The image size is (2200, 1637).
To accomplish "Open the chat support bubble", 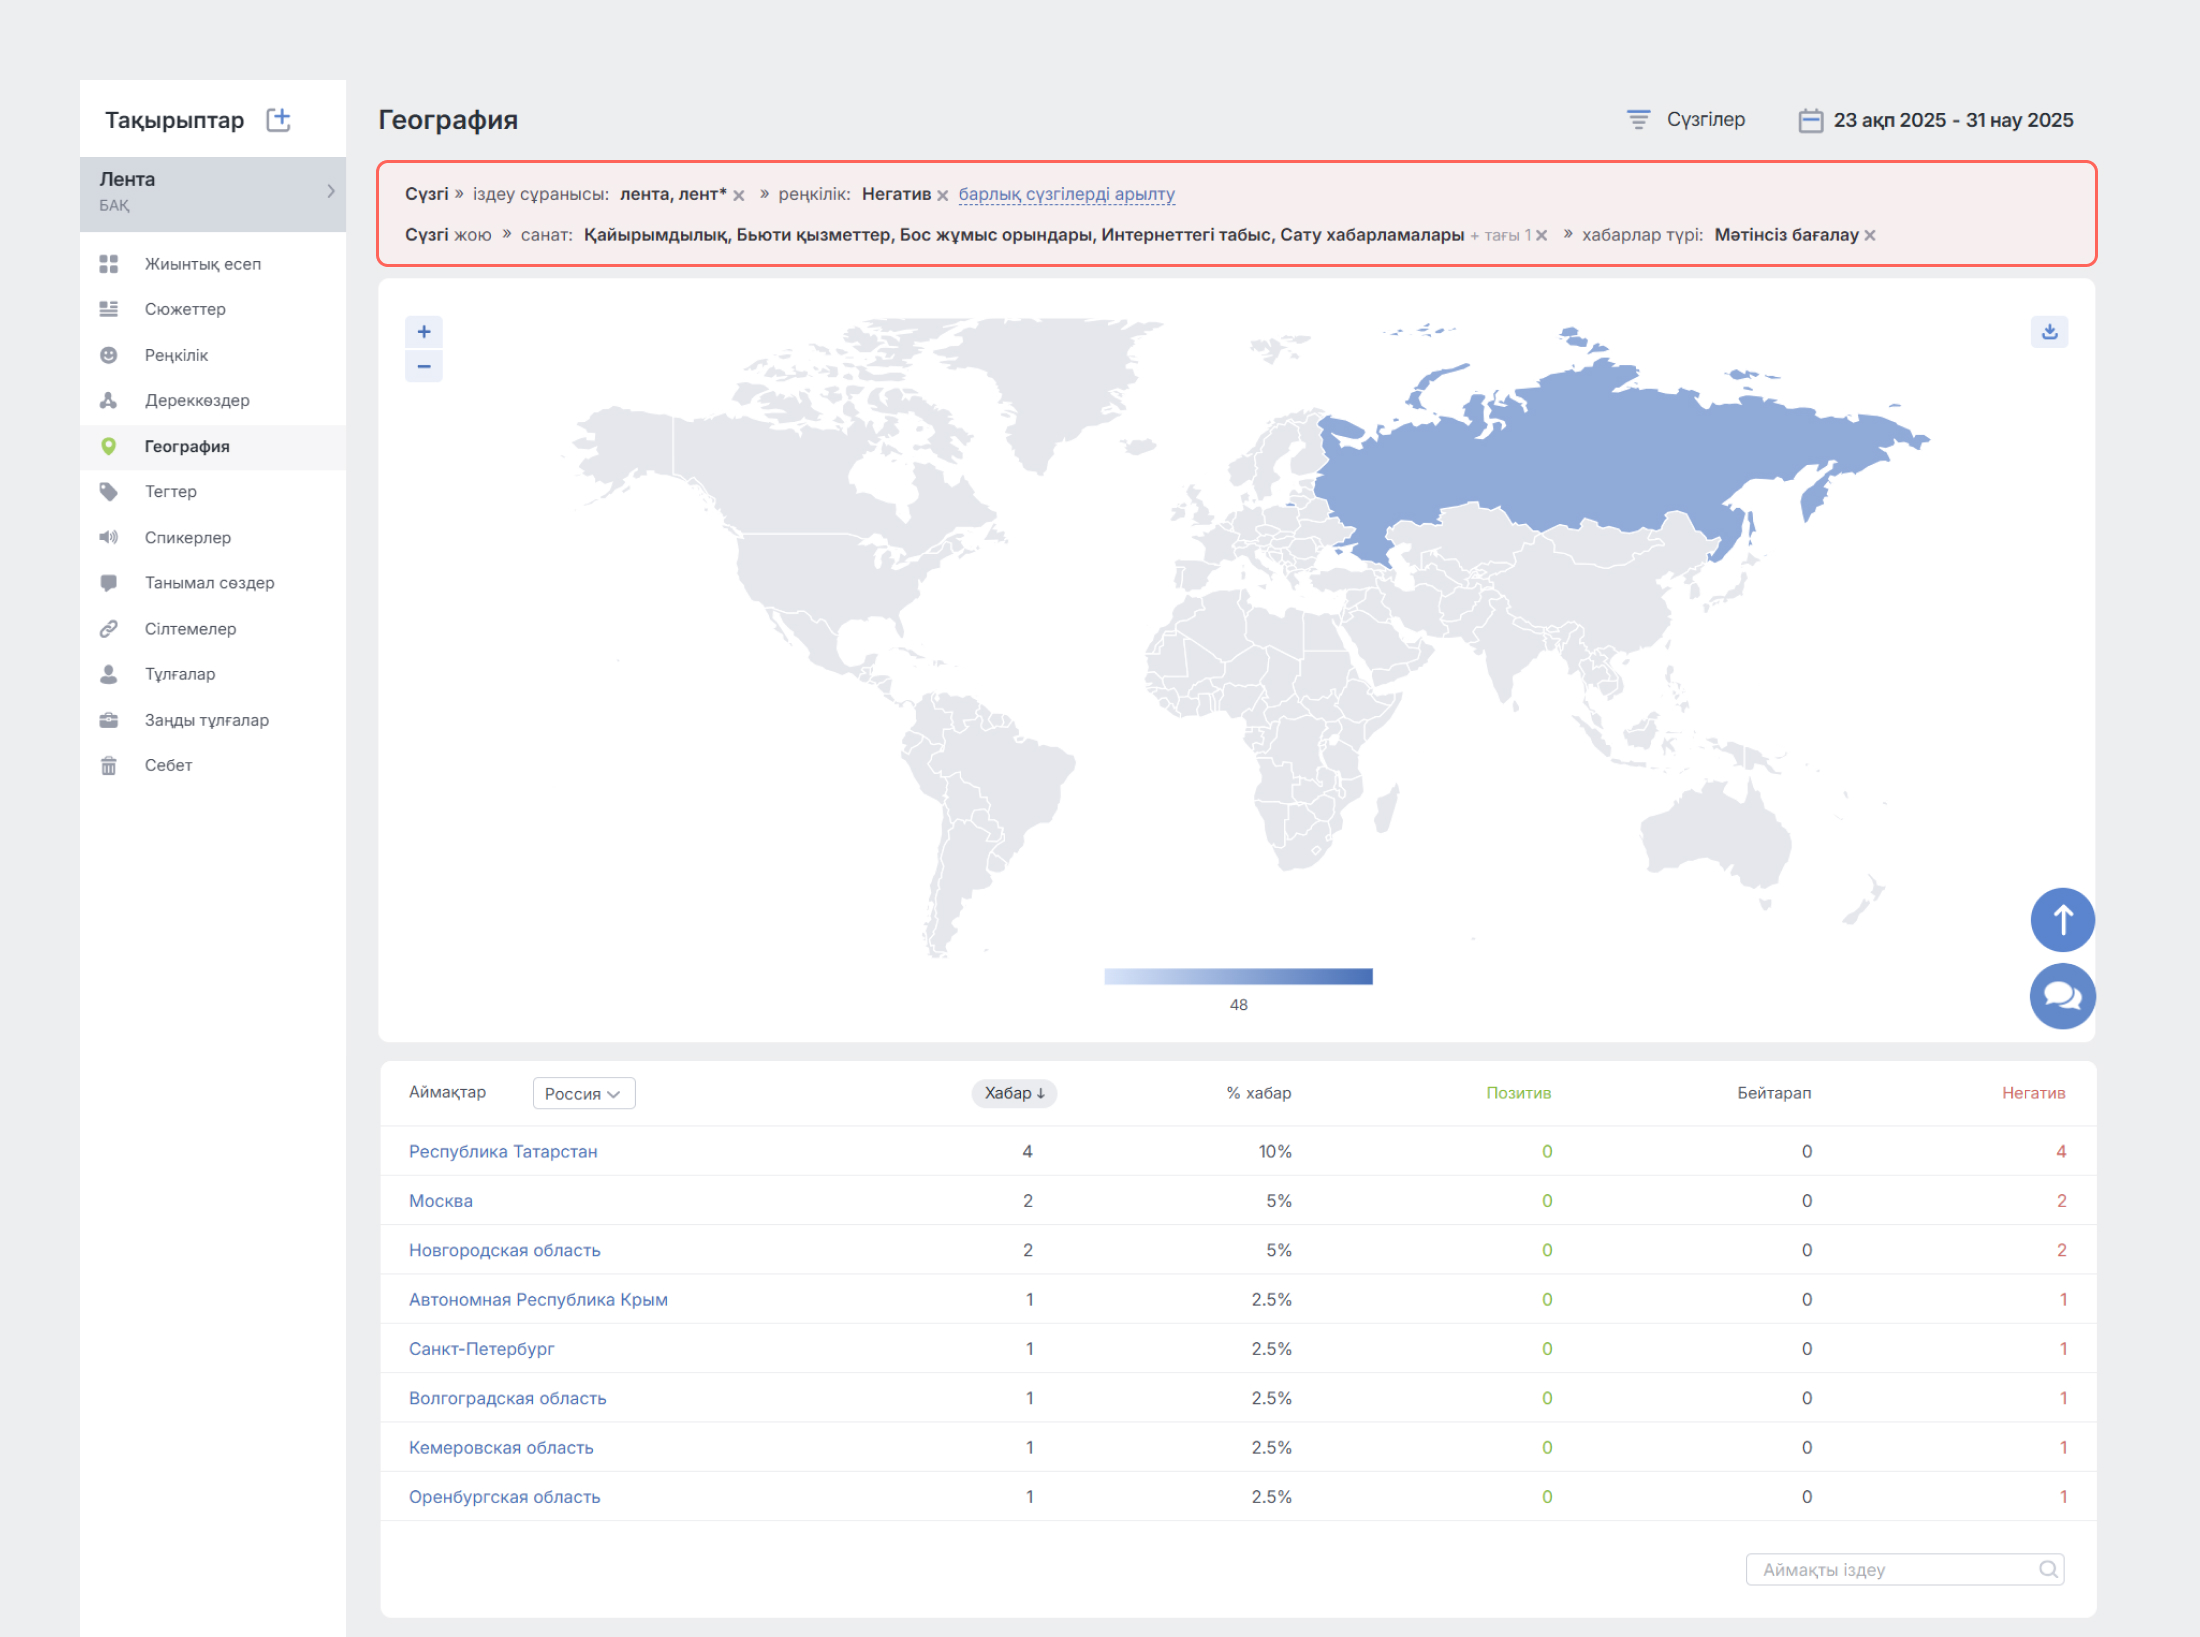I will click(2062, 996).
